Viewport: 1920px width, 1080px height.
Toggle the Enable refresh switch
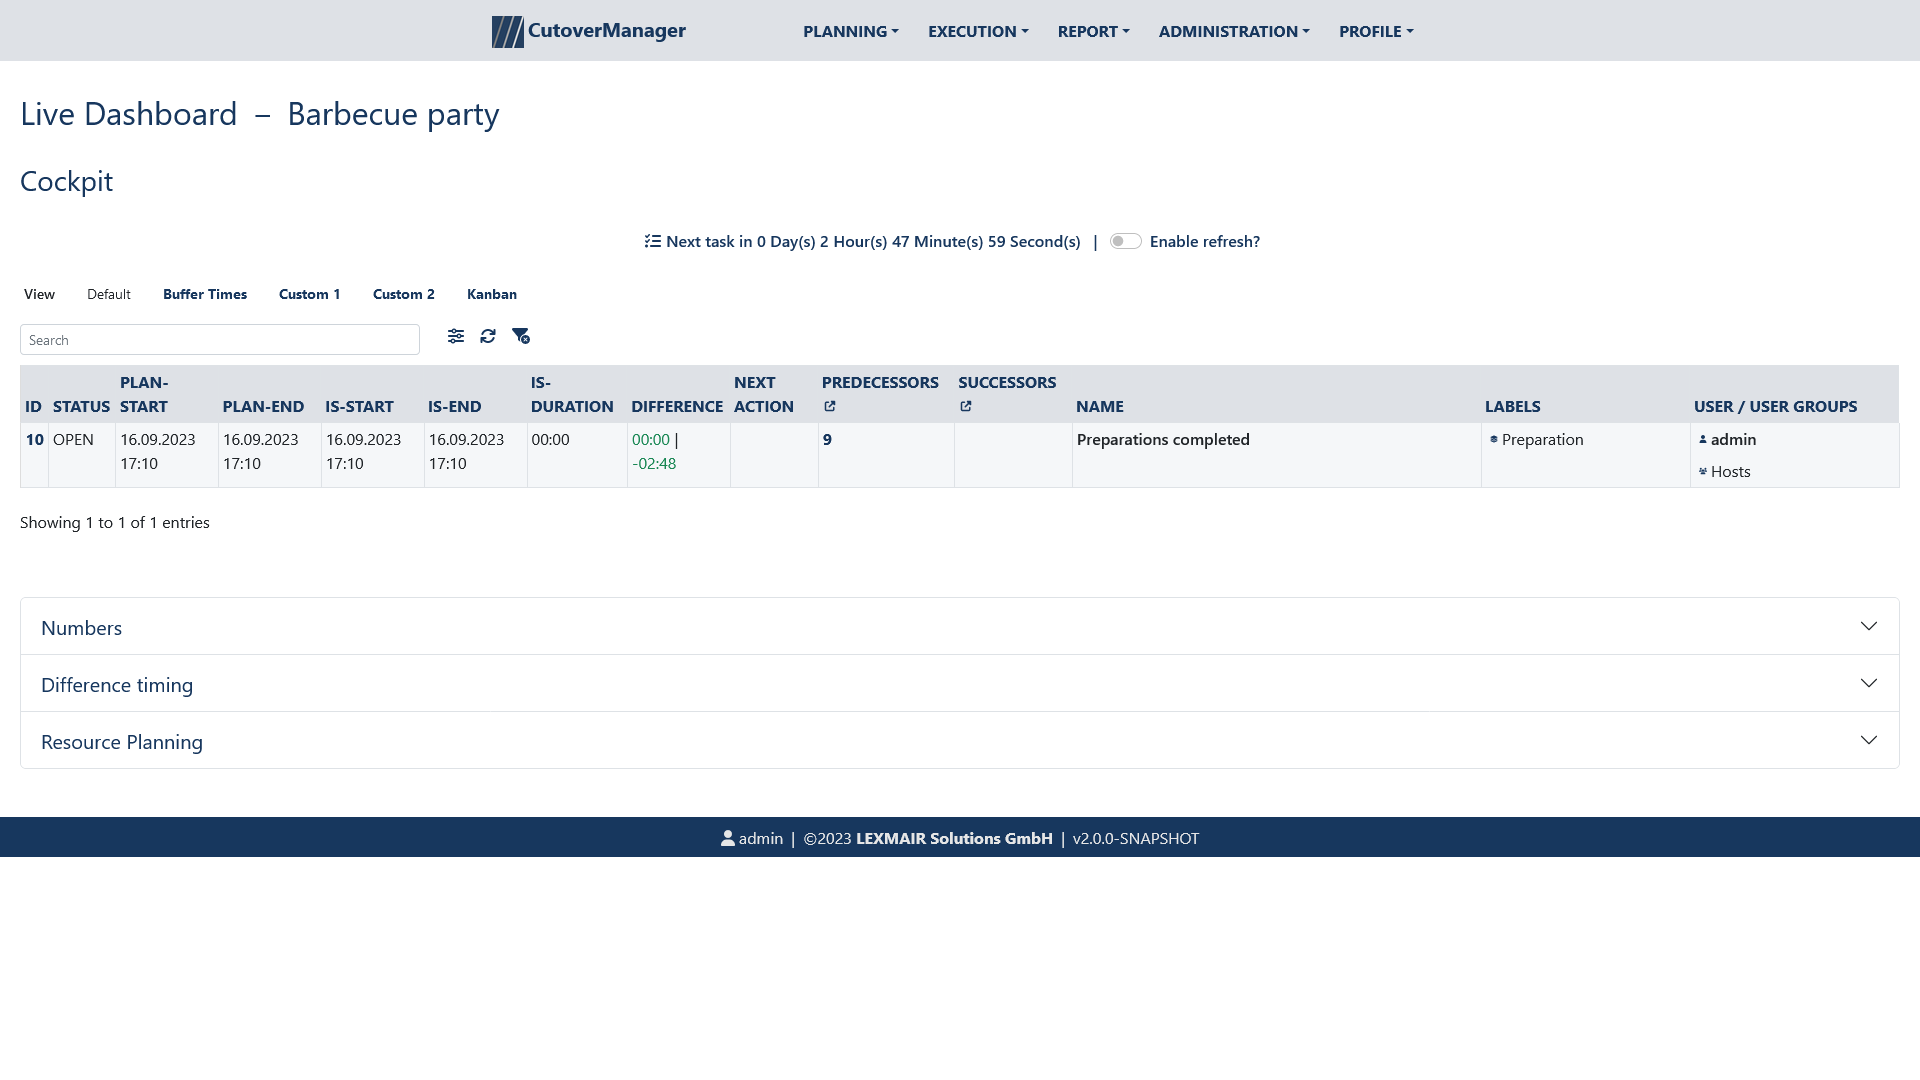pyautogui.click(x=1124, y=240)
